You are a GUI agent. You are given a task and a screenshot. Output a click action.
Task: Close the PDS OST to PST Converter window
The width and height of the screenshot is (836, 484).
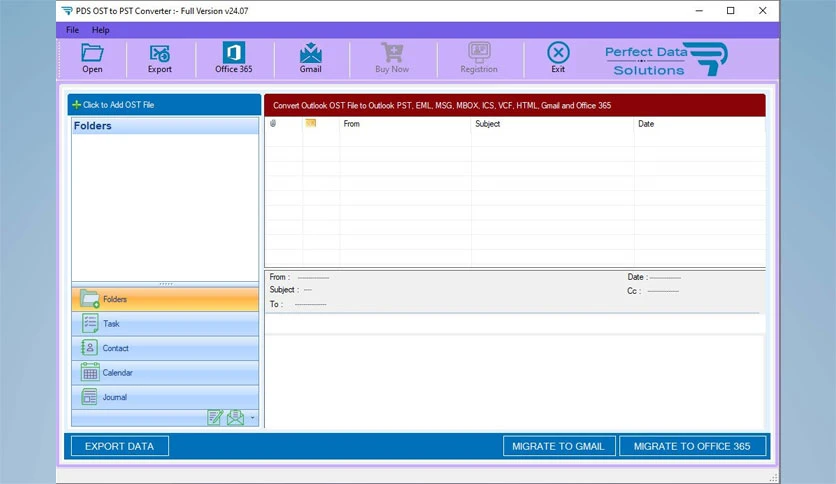click(x=762, y=11)
